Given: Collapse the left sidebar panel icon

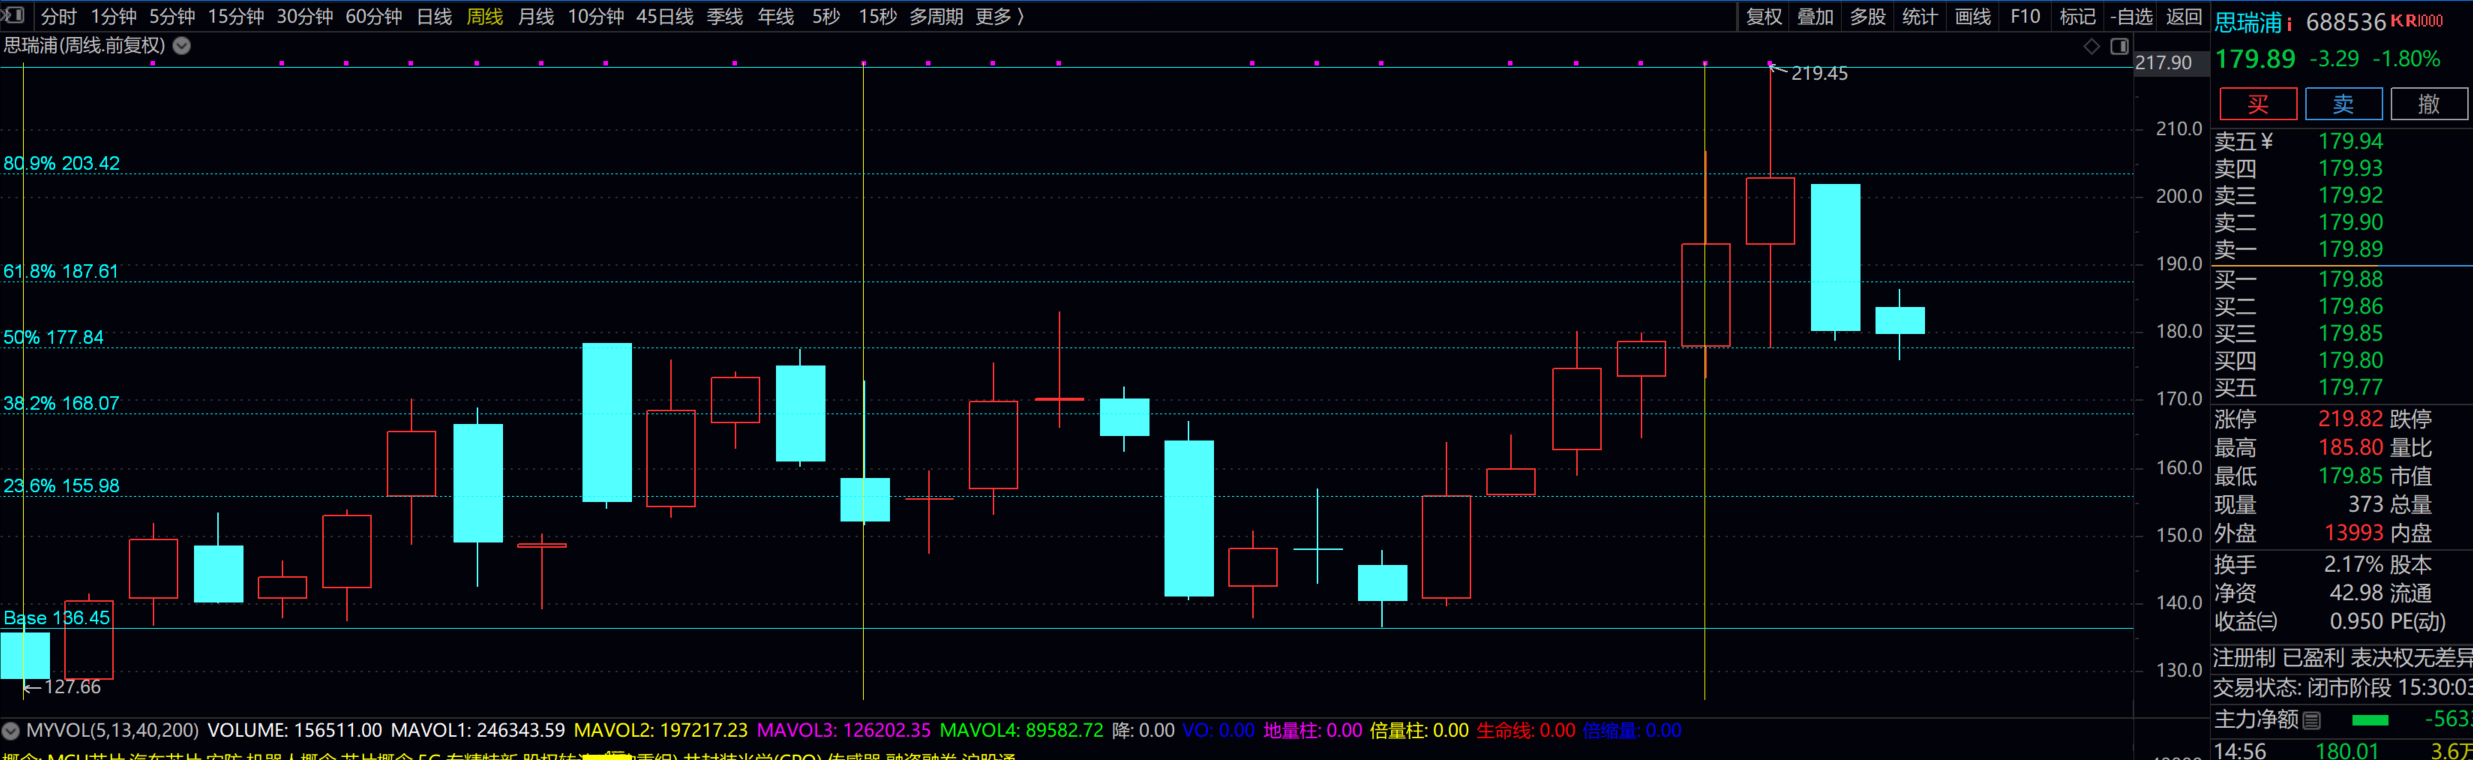Looking at the screenshot, I should point(13,15).
